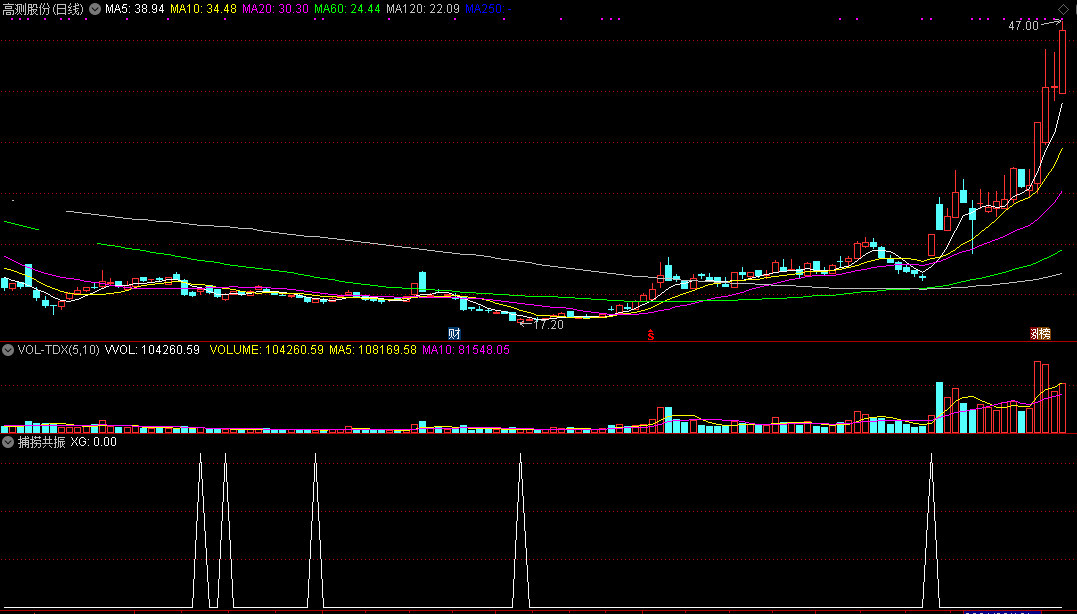Click the MA20: 30.30 label
Image resolution: width=1077 pixels, height=614 pixels.
(x=275, y=9)
